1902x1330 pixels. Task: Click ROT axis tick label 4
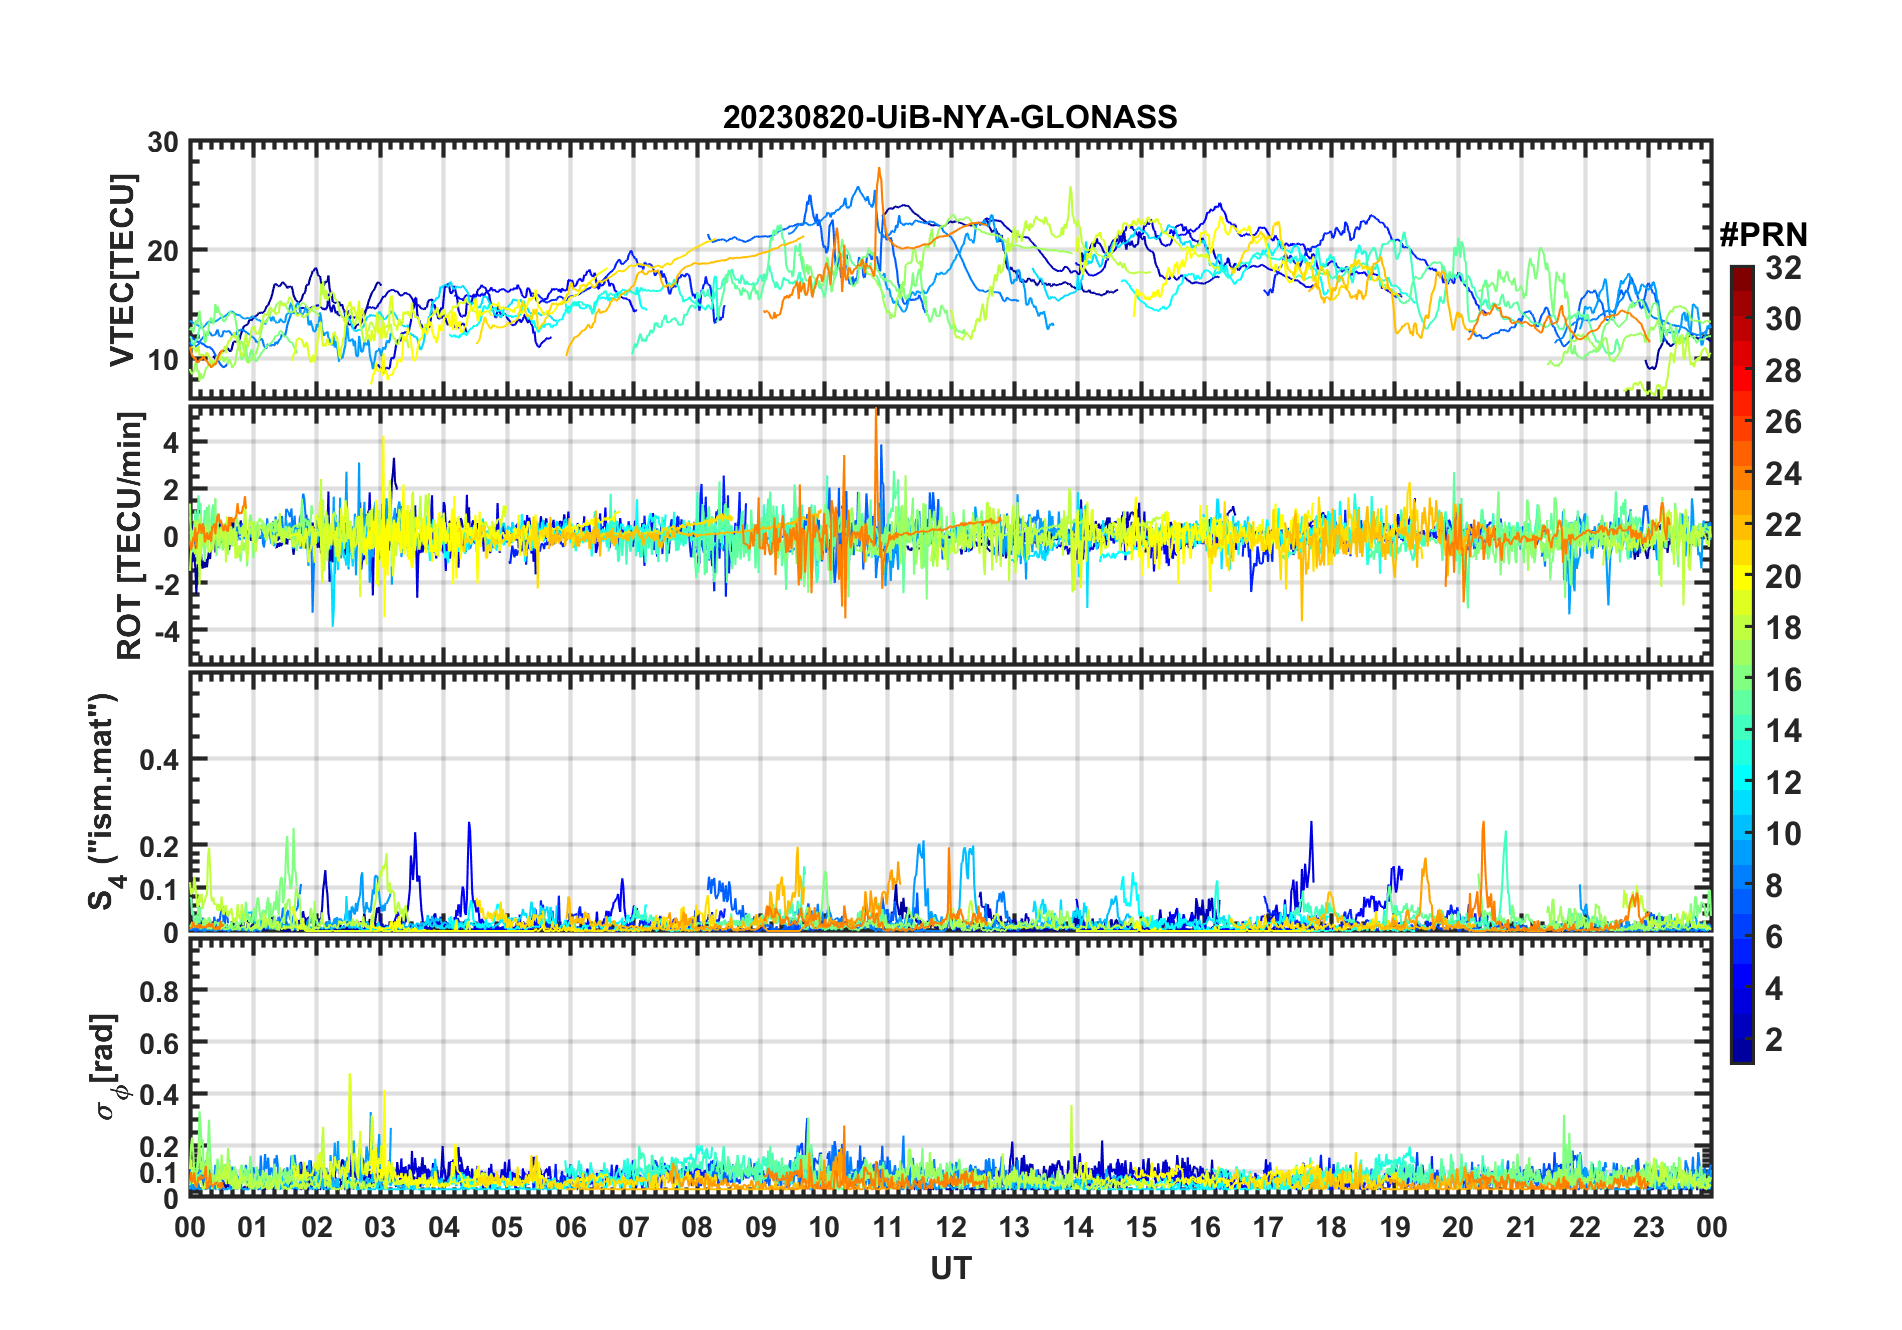tap(172, 442)
